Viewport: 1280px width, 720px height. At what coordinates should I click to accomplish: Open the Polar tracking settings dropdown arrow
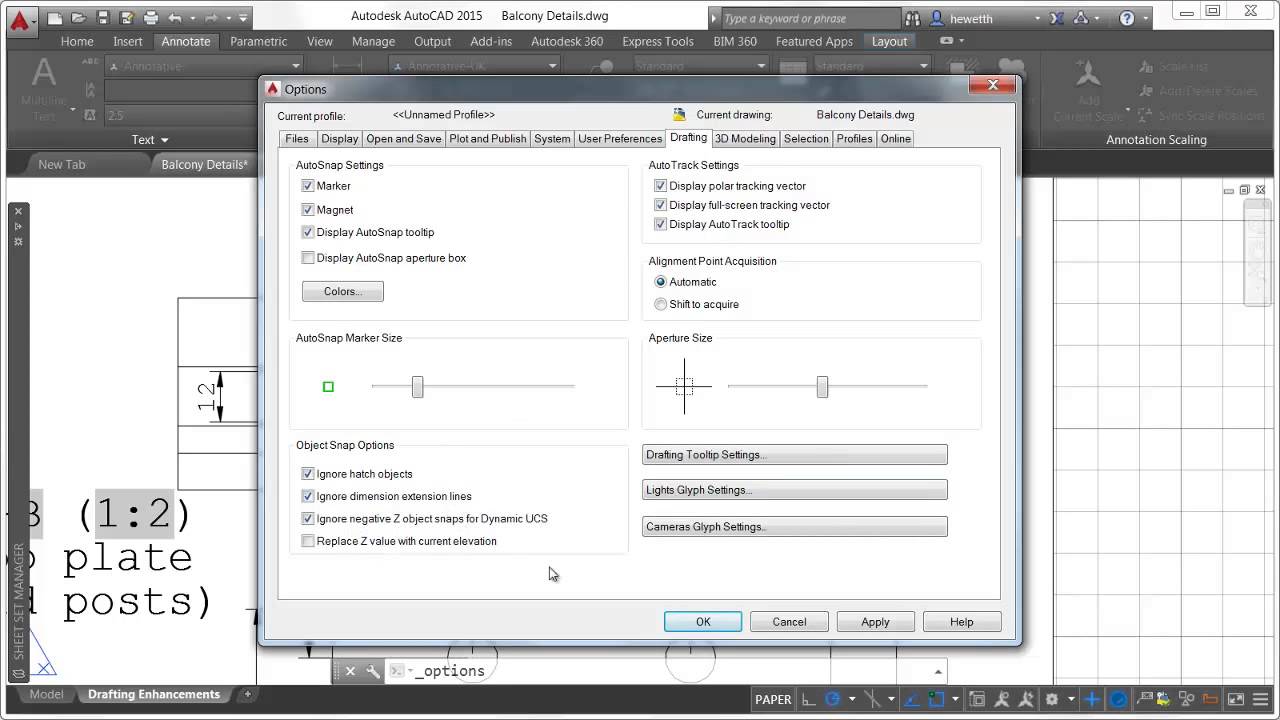(x=853, y=699)
